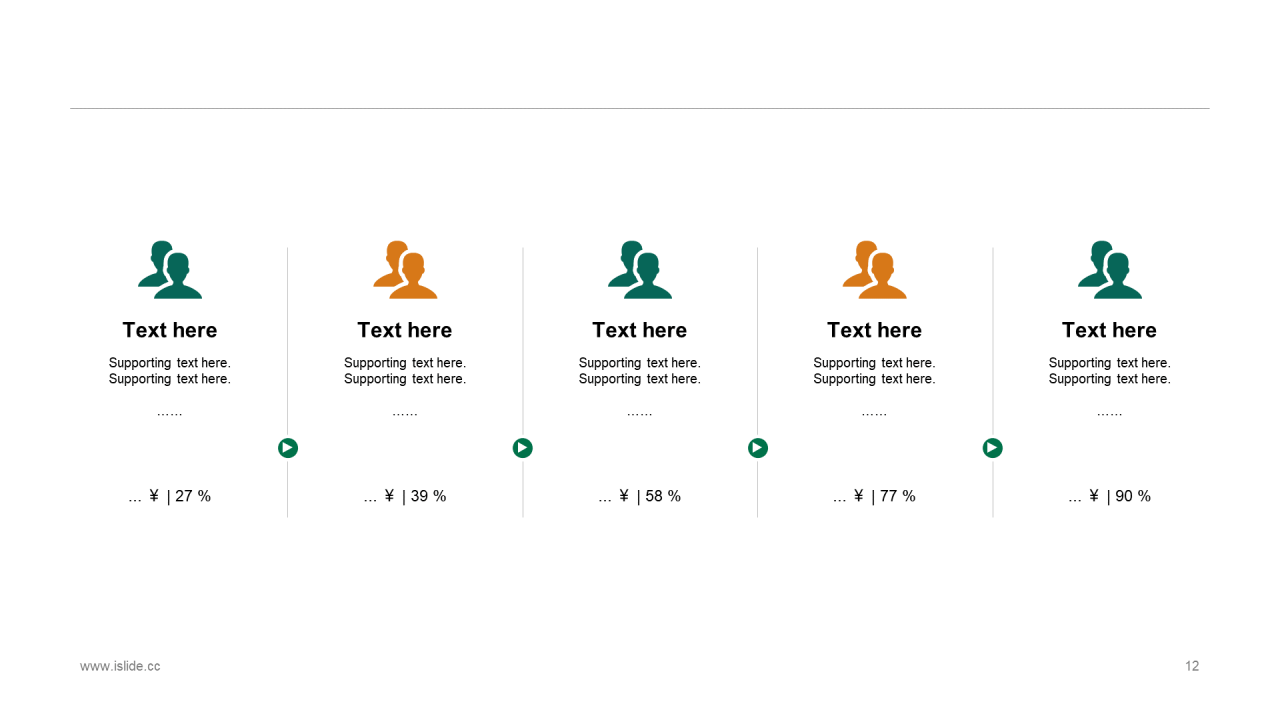This screenshot has width=1280, height=720.
Task: Click the orange people icon above 39 %
Action: (405, 270)
